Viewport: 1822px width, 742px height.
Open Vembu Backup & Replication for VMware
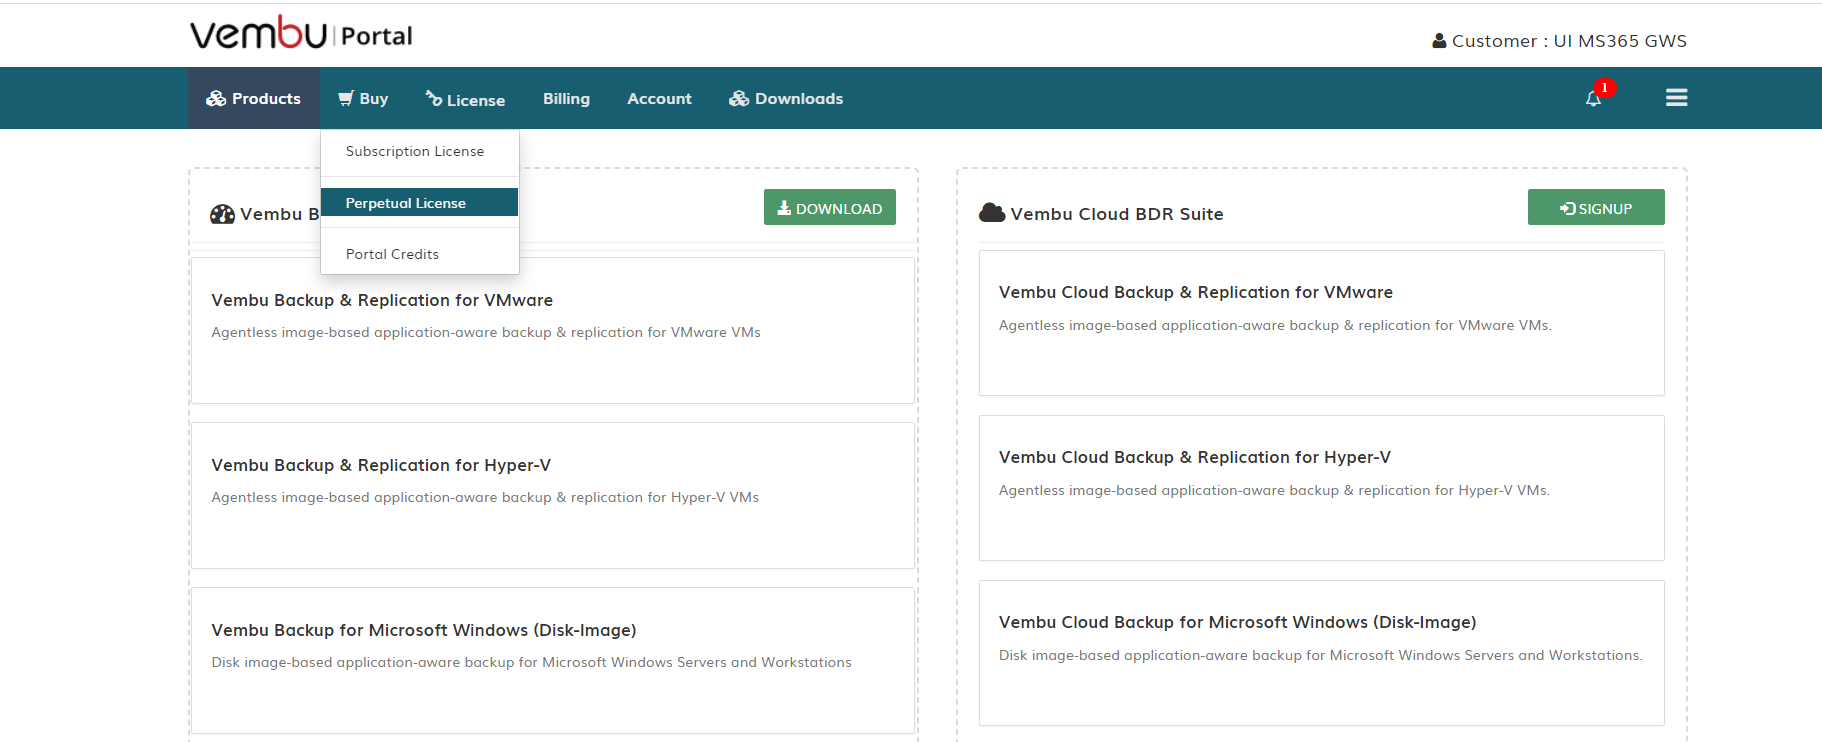point(553,331)
